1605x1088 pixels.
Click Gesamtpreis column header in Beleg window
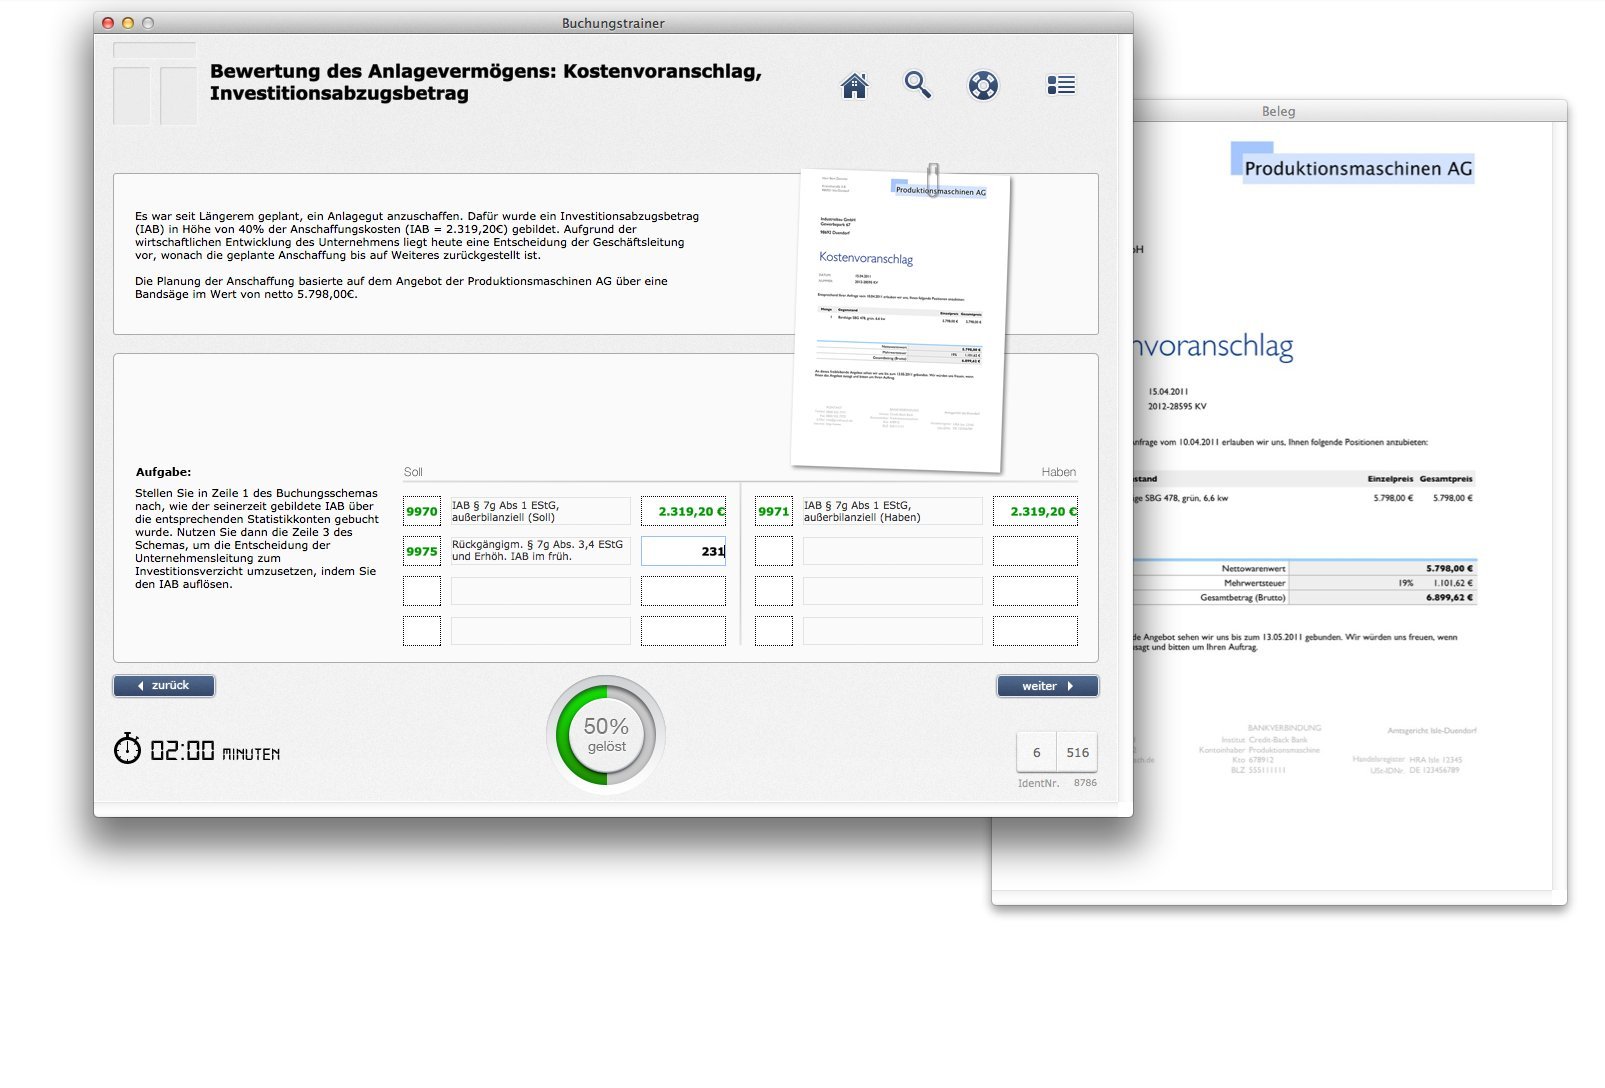coord(1446,479)
